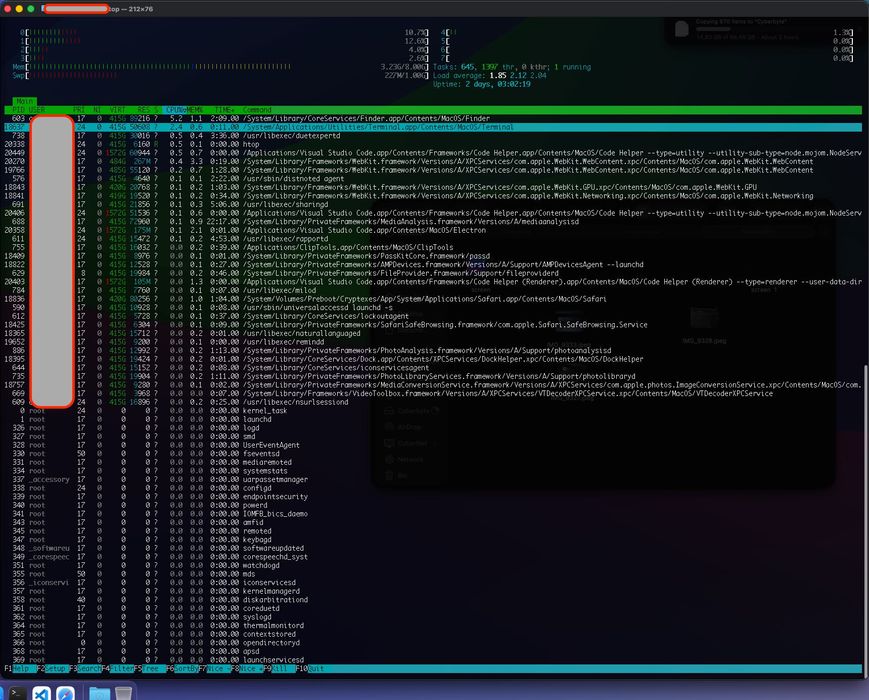Select the ClipTools process row
Image resolution: width=869 pixels, height=700 pixels.
(x=433, y=247)
